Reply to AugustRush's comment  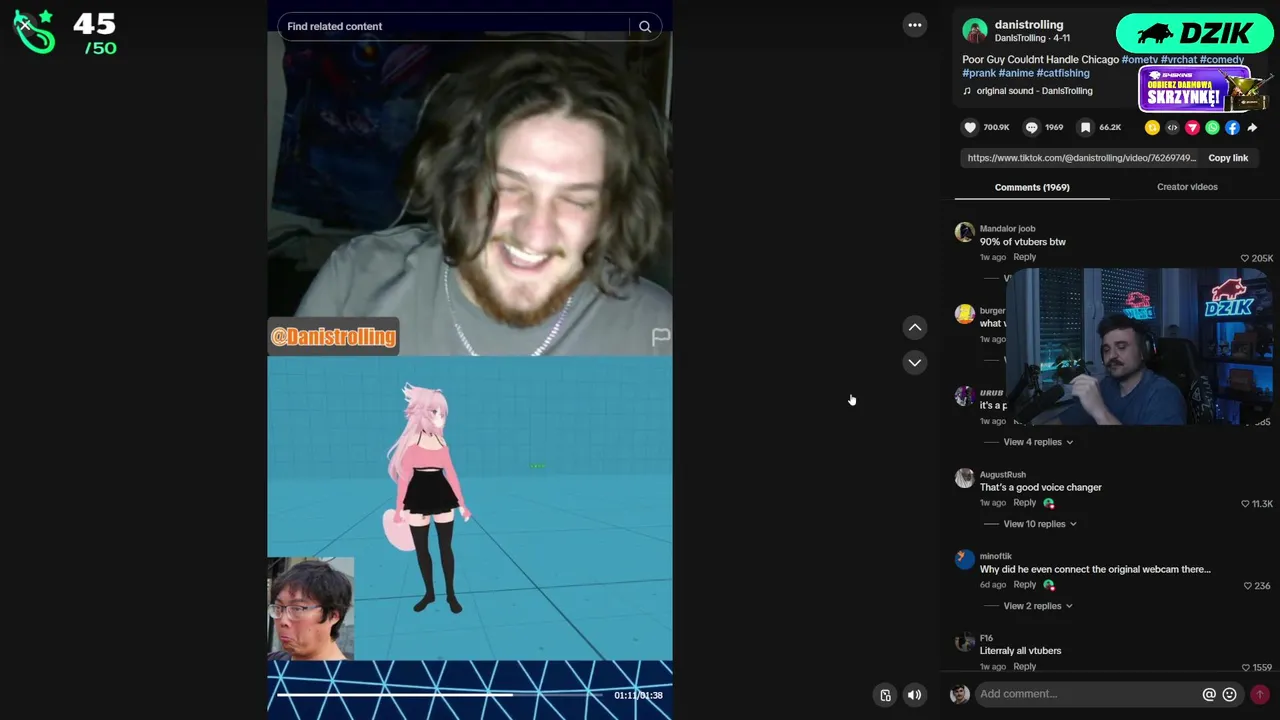point(1024,503)
